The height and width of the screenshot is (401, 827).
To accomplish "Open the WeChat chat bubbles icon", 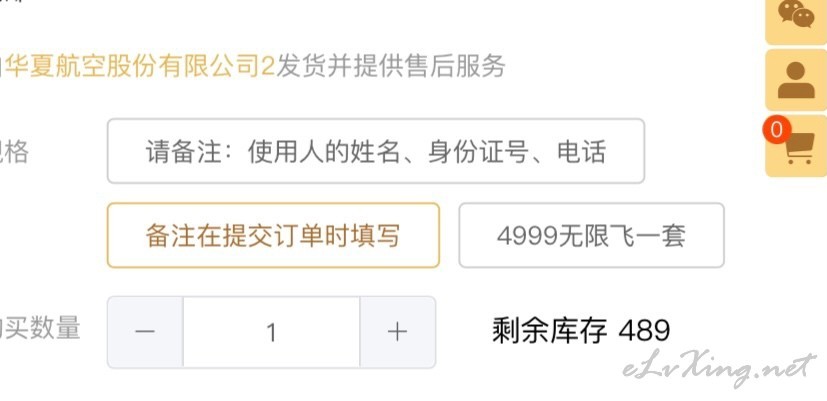I will click(796, 14).
